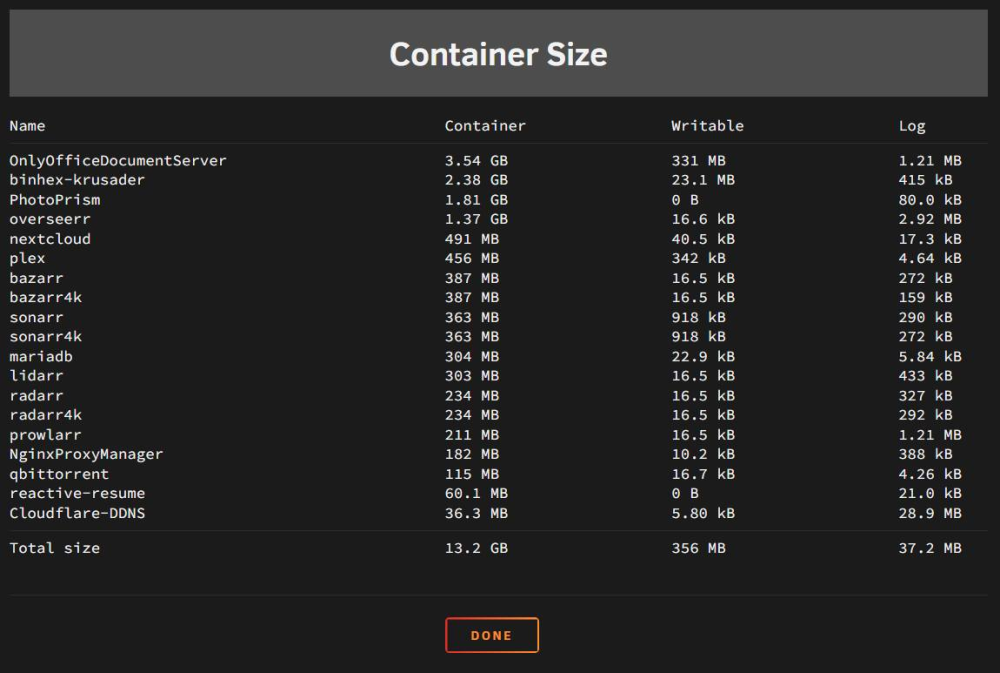
Task: Click the DONE button
Action: tap(492, 635)
